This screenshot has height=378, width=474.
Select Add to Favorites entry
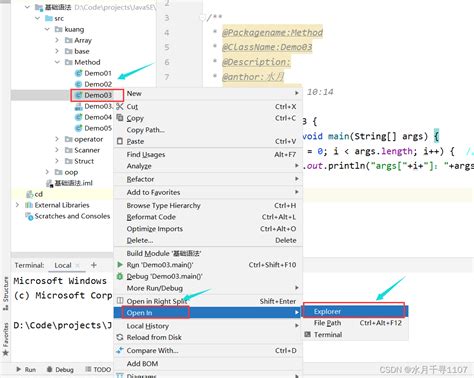(x=208, y=192)
